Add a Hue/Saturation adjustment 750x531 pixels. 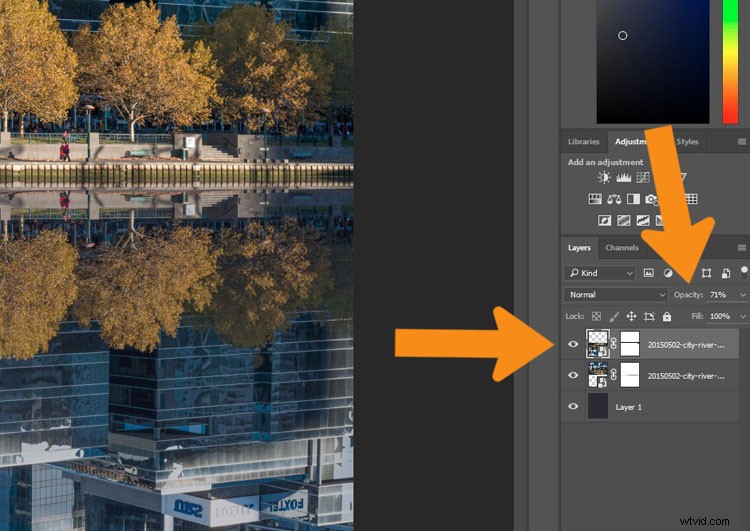[595, 199]
